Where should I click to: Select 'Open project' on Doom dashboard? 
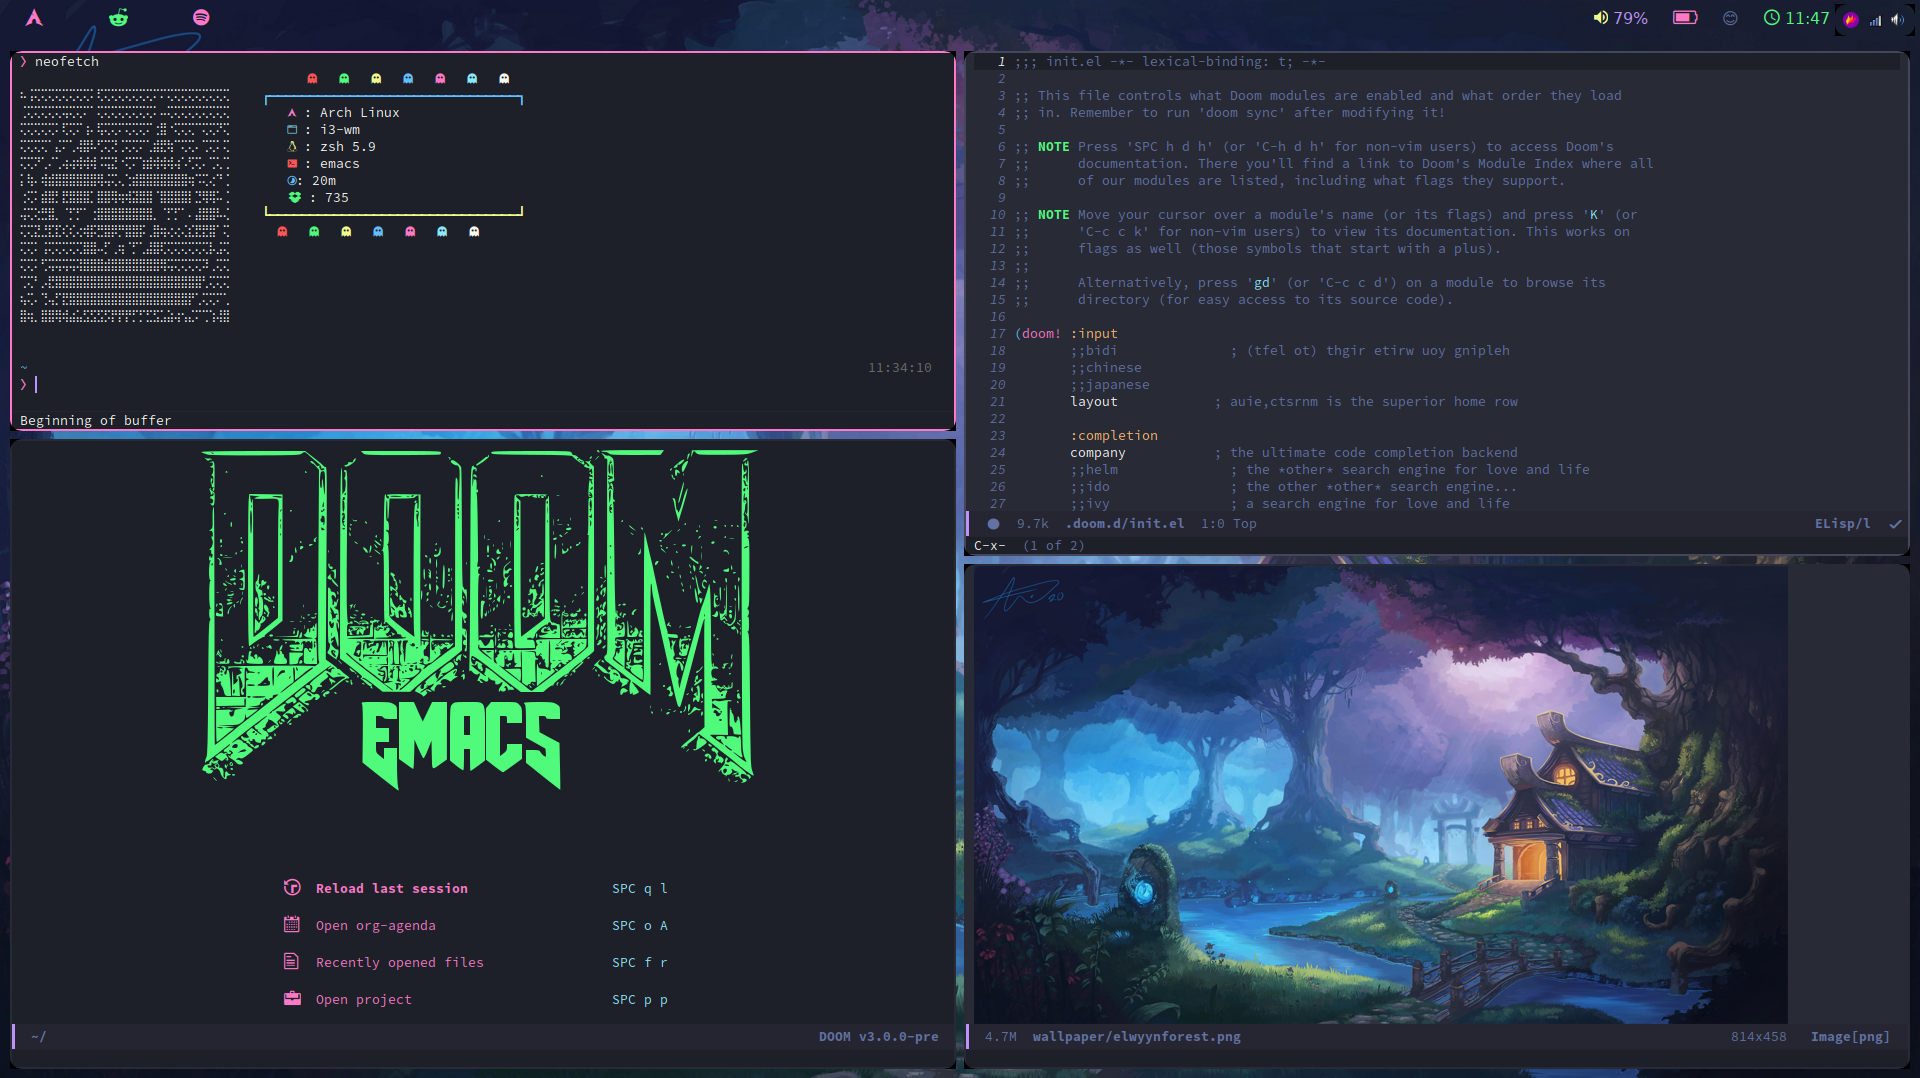(364, 1000)
